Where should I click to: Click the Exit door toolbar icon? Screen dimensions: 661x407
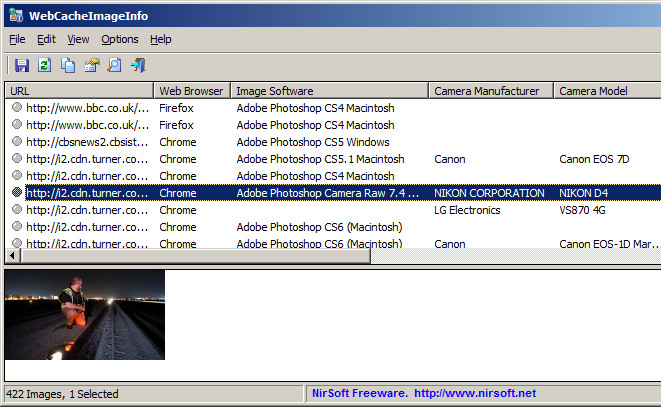pos(138,65)
